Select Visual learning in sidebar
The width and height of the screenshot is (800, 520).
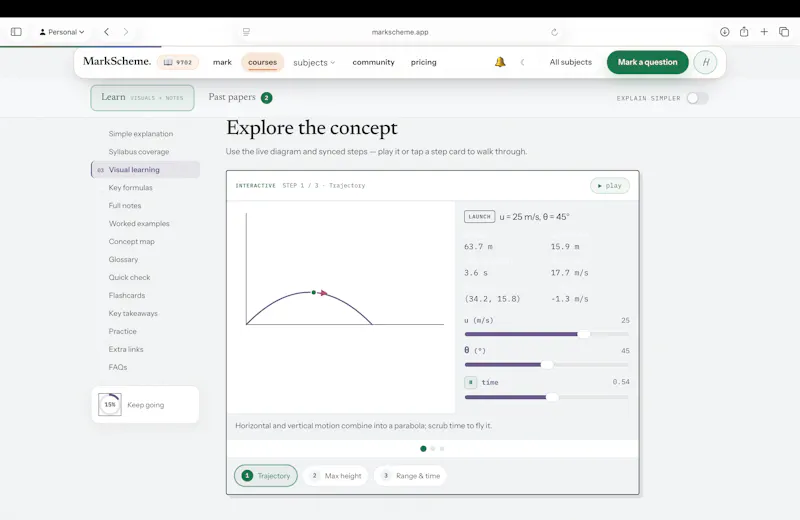145,169
